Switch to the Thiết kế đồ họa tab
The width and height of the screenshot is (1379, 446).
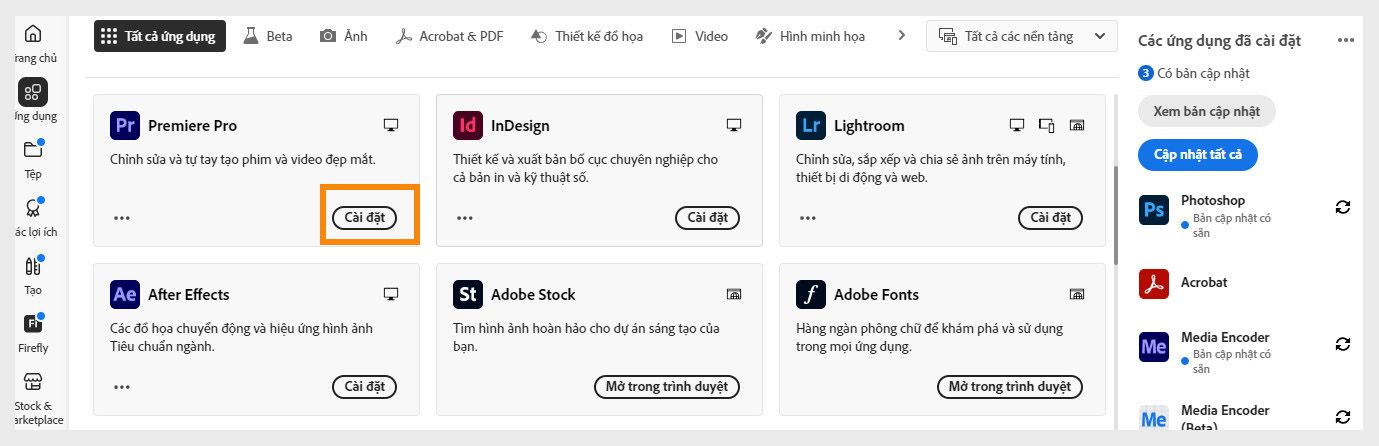tap(585, 36)
